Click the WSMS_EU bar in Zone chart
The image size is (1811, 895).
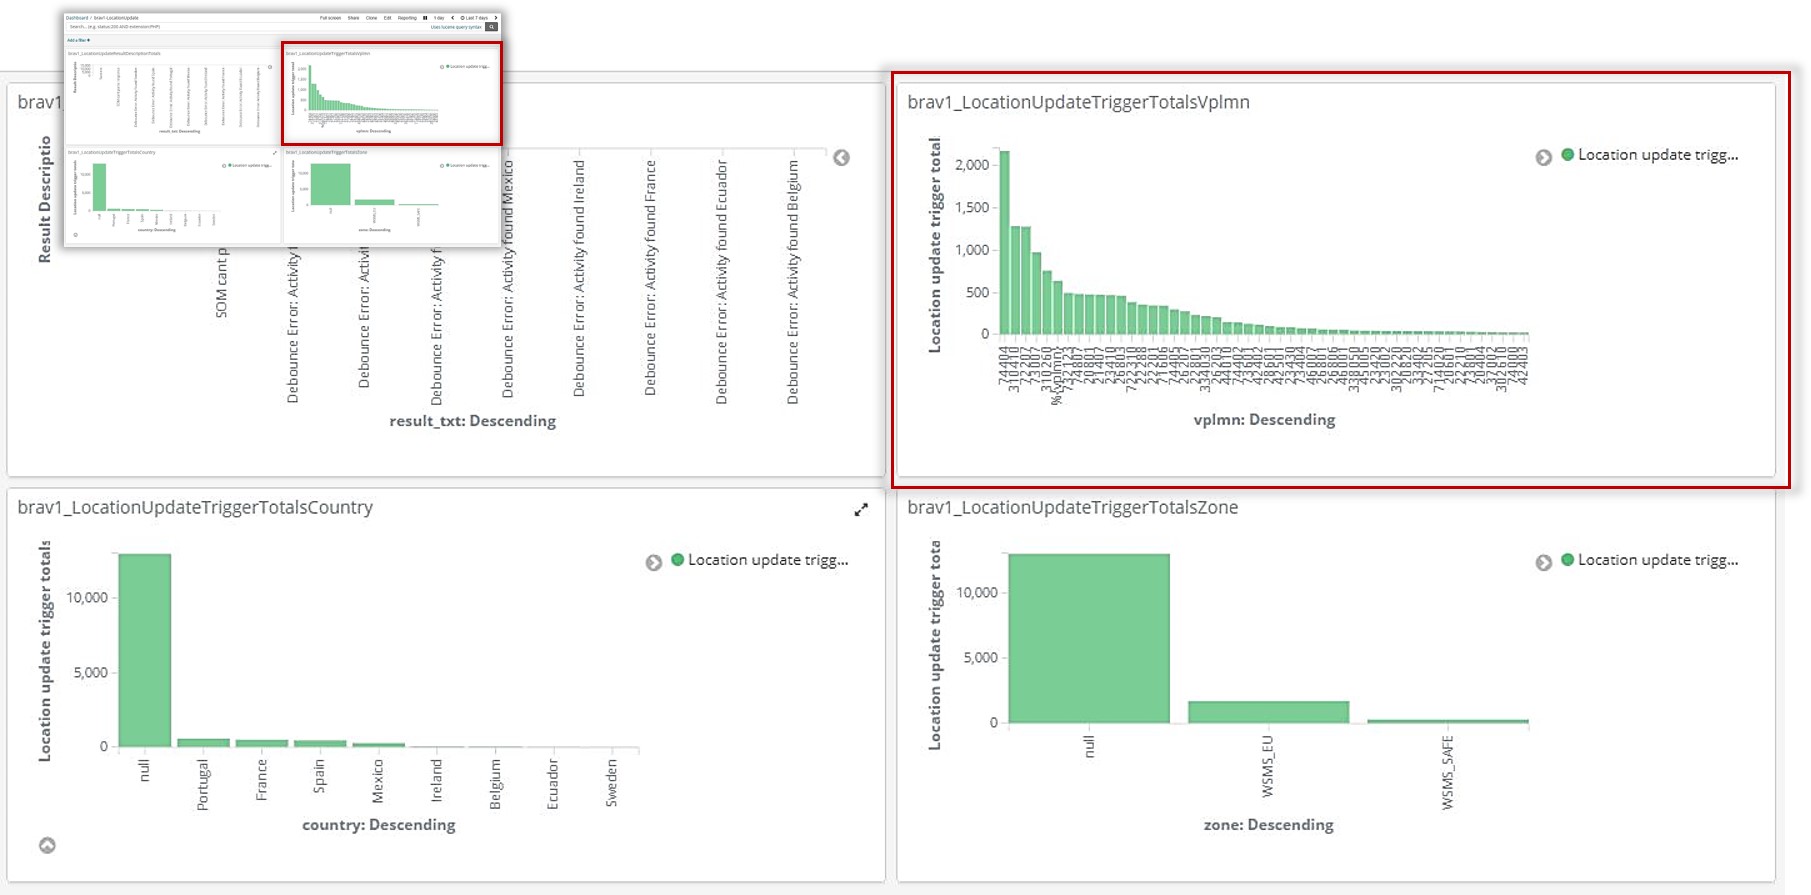[x=1268, y=712]
